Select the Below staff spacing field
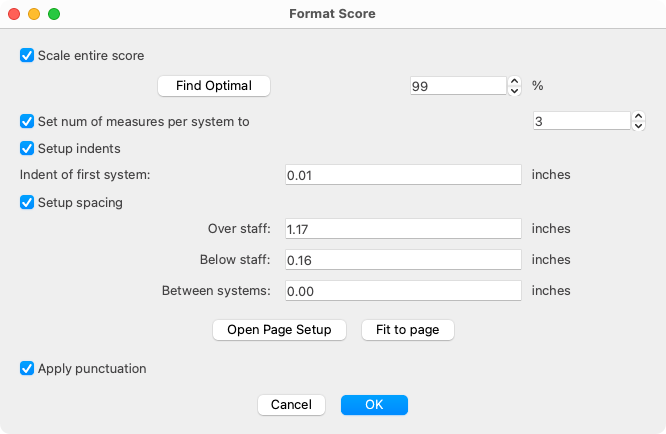The height and width of the screenshot is (434, 666). coord(403,259)
